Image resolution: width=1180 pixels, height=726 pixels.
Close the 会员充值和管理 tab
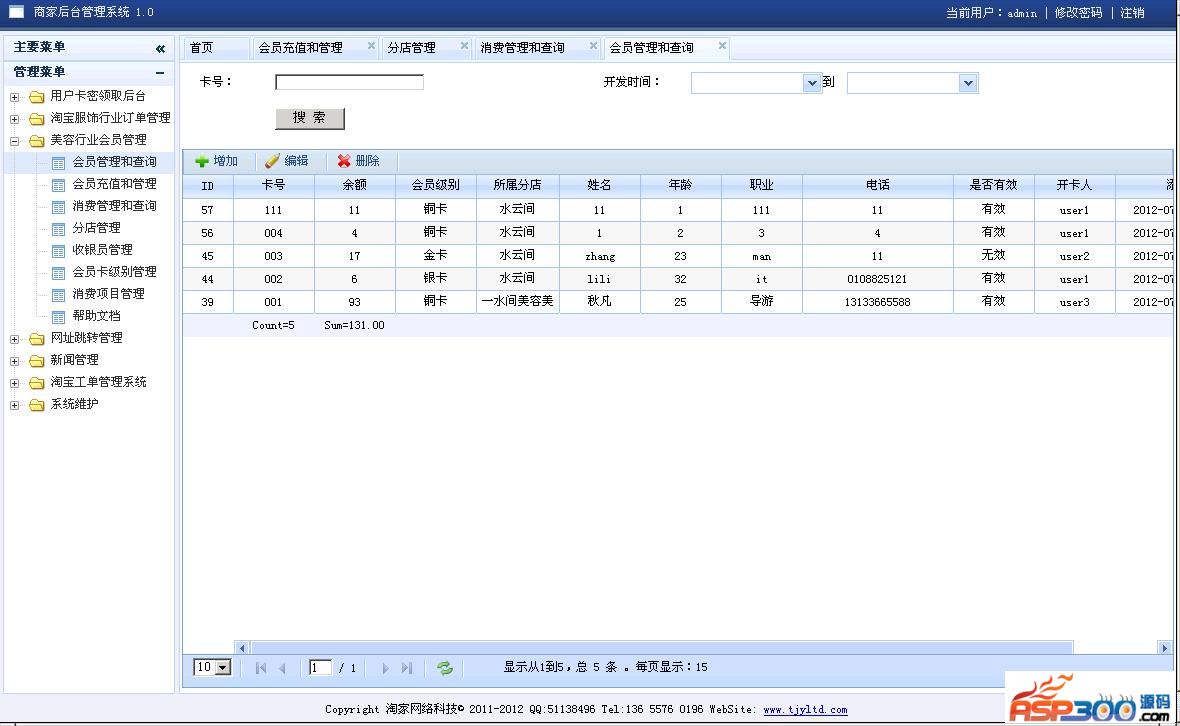(x=371, y=46)
